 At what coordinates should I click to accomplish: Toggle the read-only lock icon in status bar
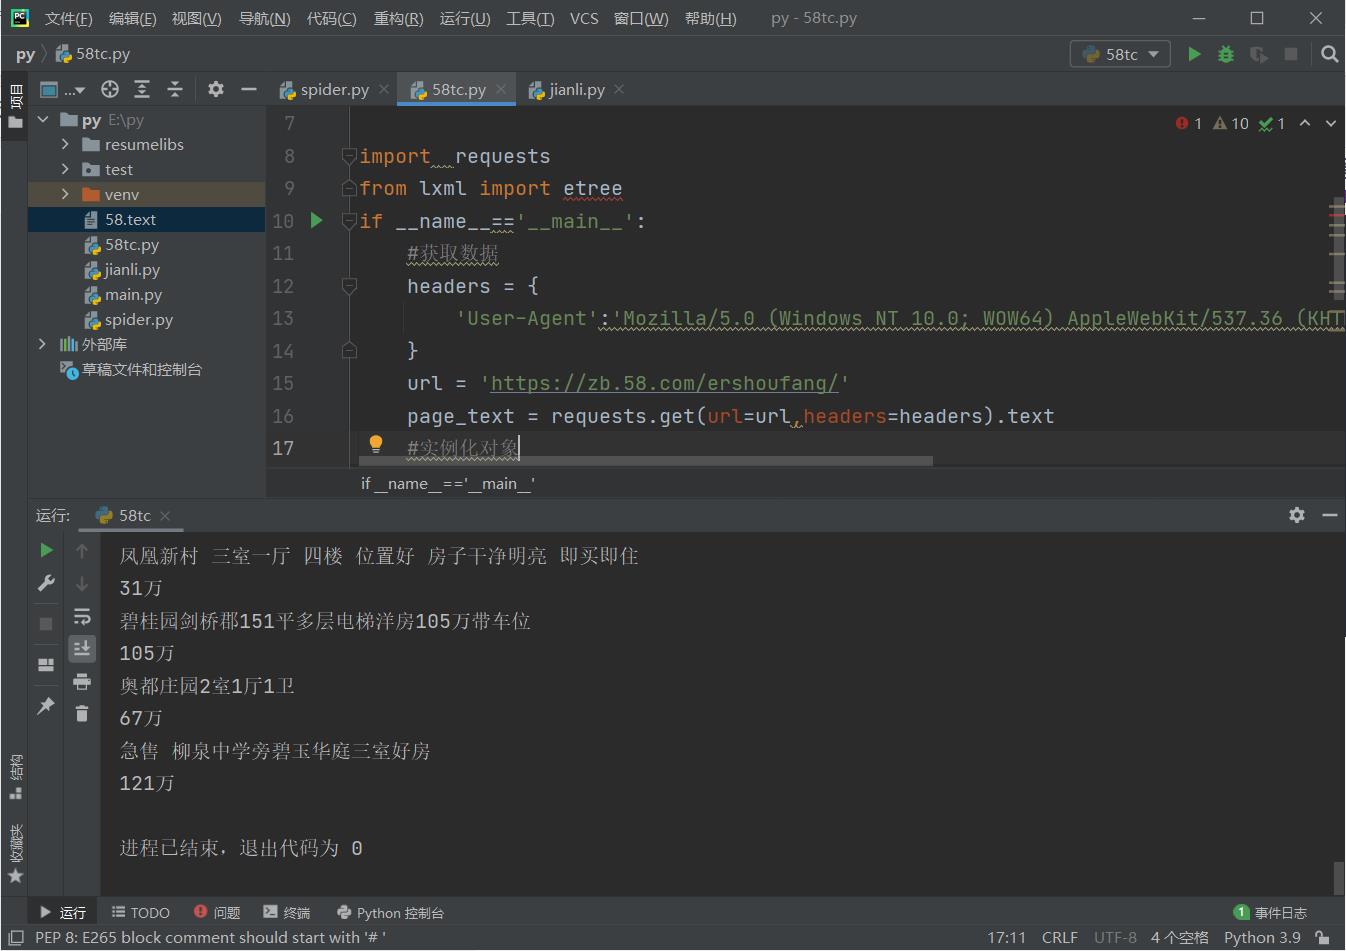1323,937
